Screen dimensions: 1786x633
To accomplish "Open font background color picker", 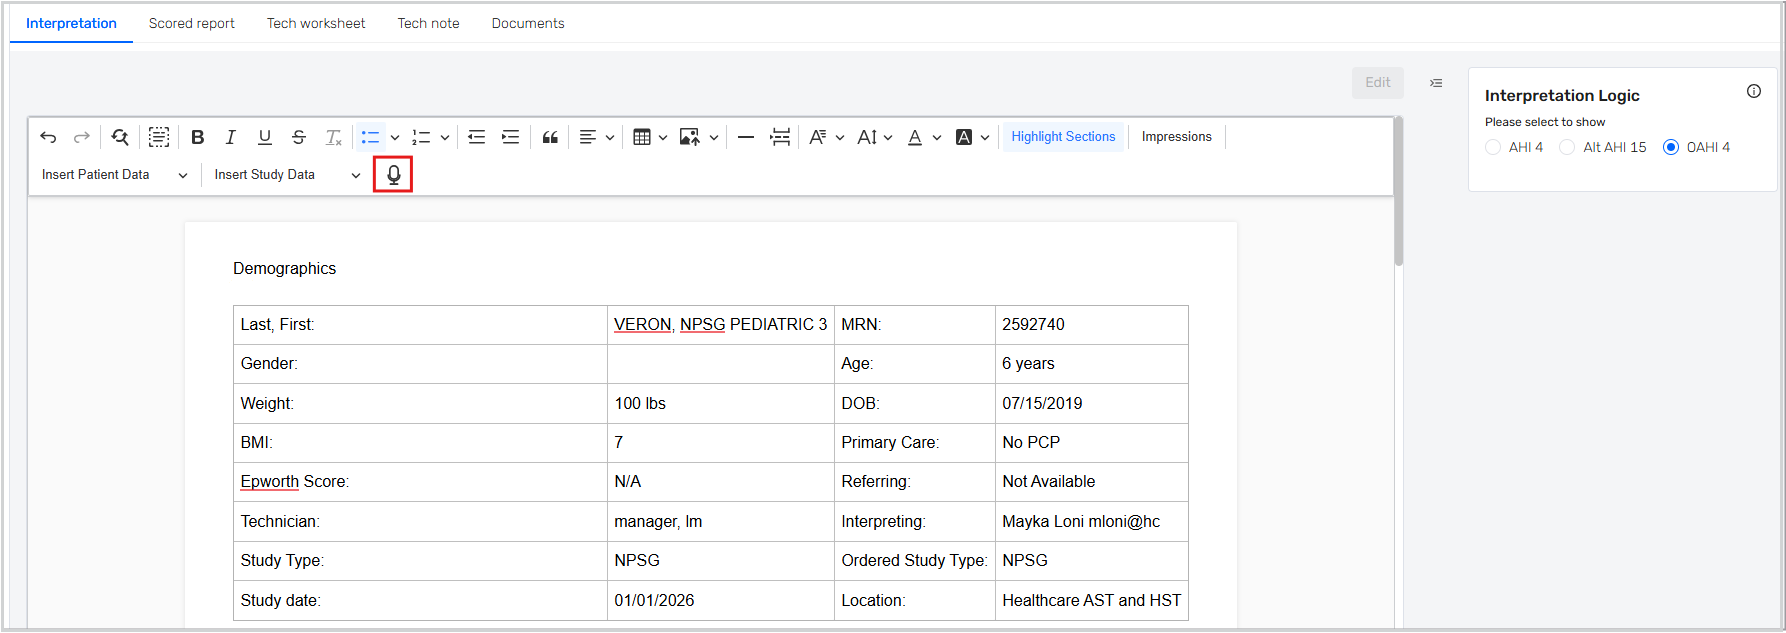I will [964, 137].
